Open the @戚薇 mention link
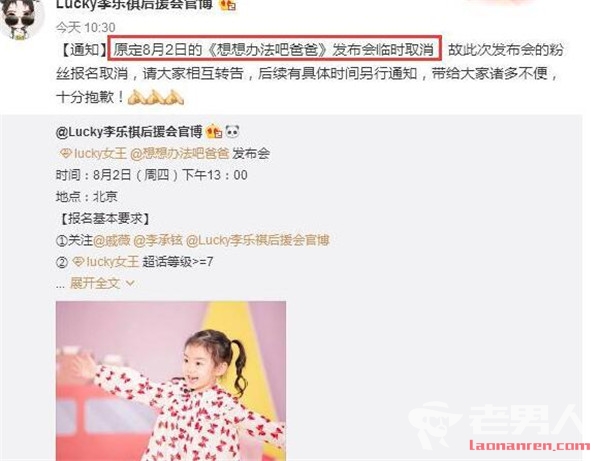This screenshot has width=600, height=461. [111, 241]
